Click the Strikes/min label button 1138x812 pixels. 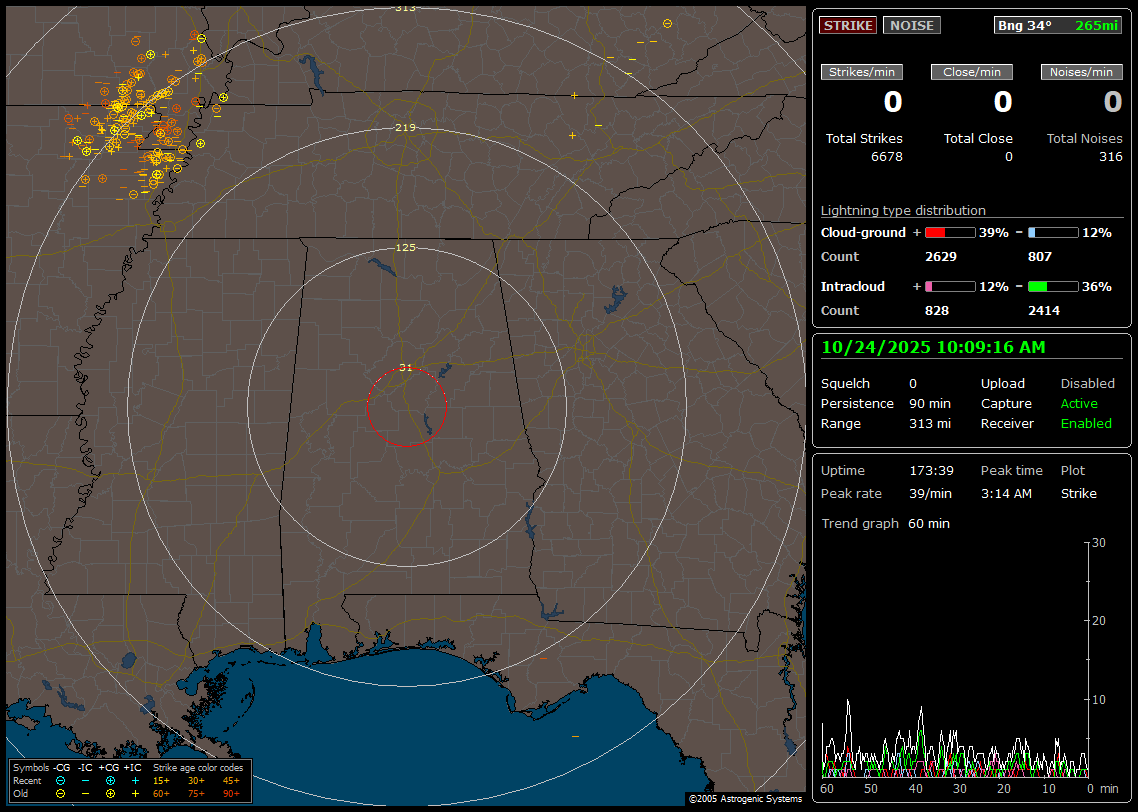coord(862,72)
